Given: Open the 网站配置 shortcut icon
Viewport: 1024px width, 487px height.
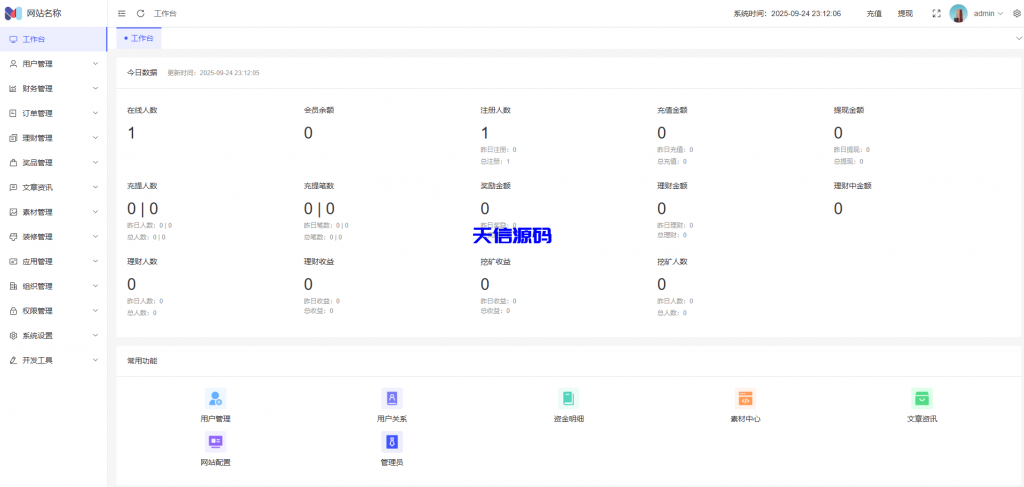Looking at the screenshot, I should [215, 441].
